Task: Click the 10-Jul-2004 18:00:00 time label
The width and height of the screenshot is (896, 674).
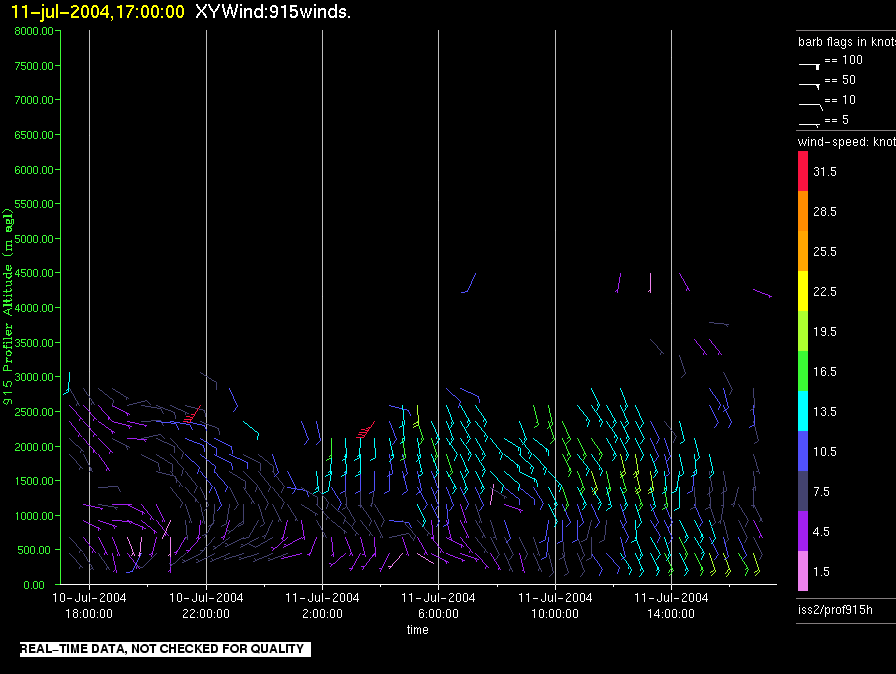Action: click(89, 605)
